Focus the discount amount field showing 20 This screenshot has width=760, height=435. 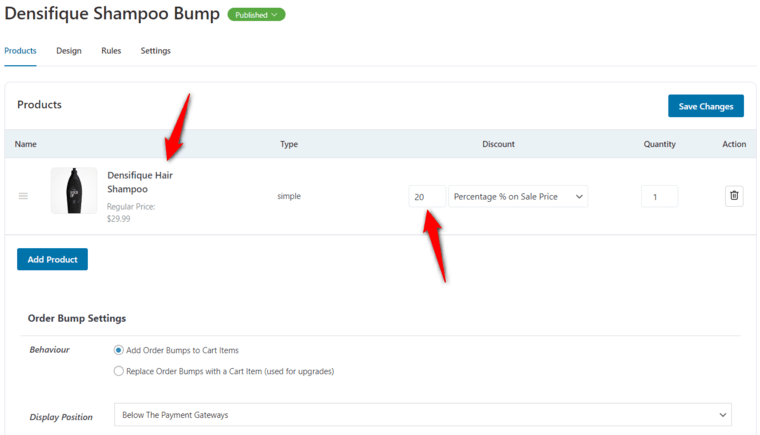click(x=427, y=196)
